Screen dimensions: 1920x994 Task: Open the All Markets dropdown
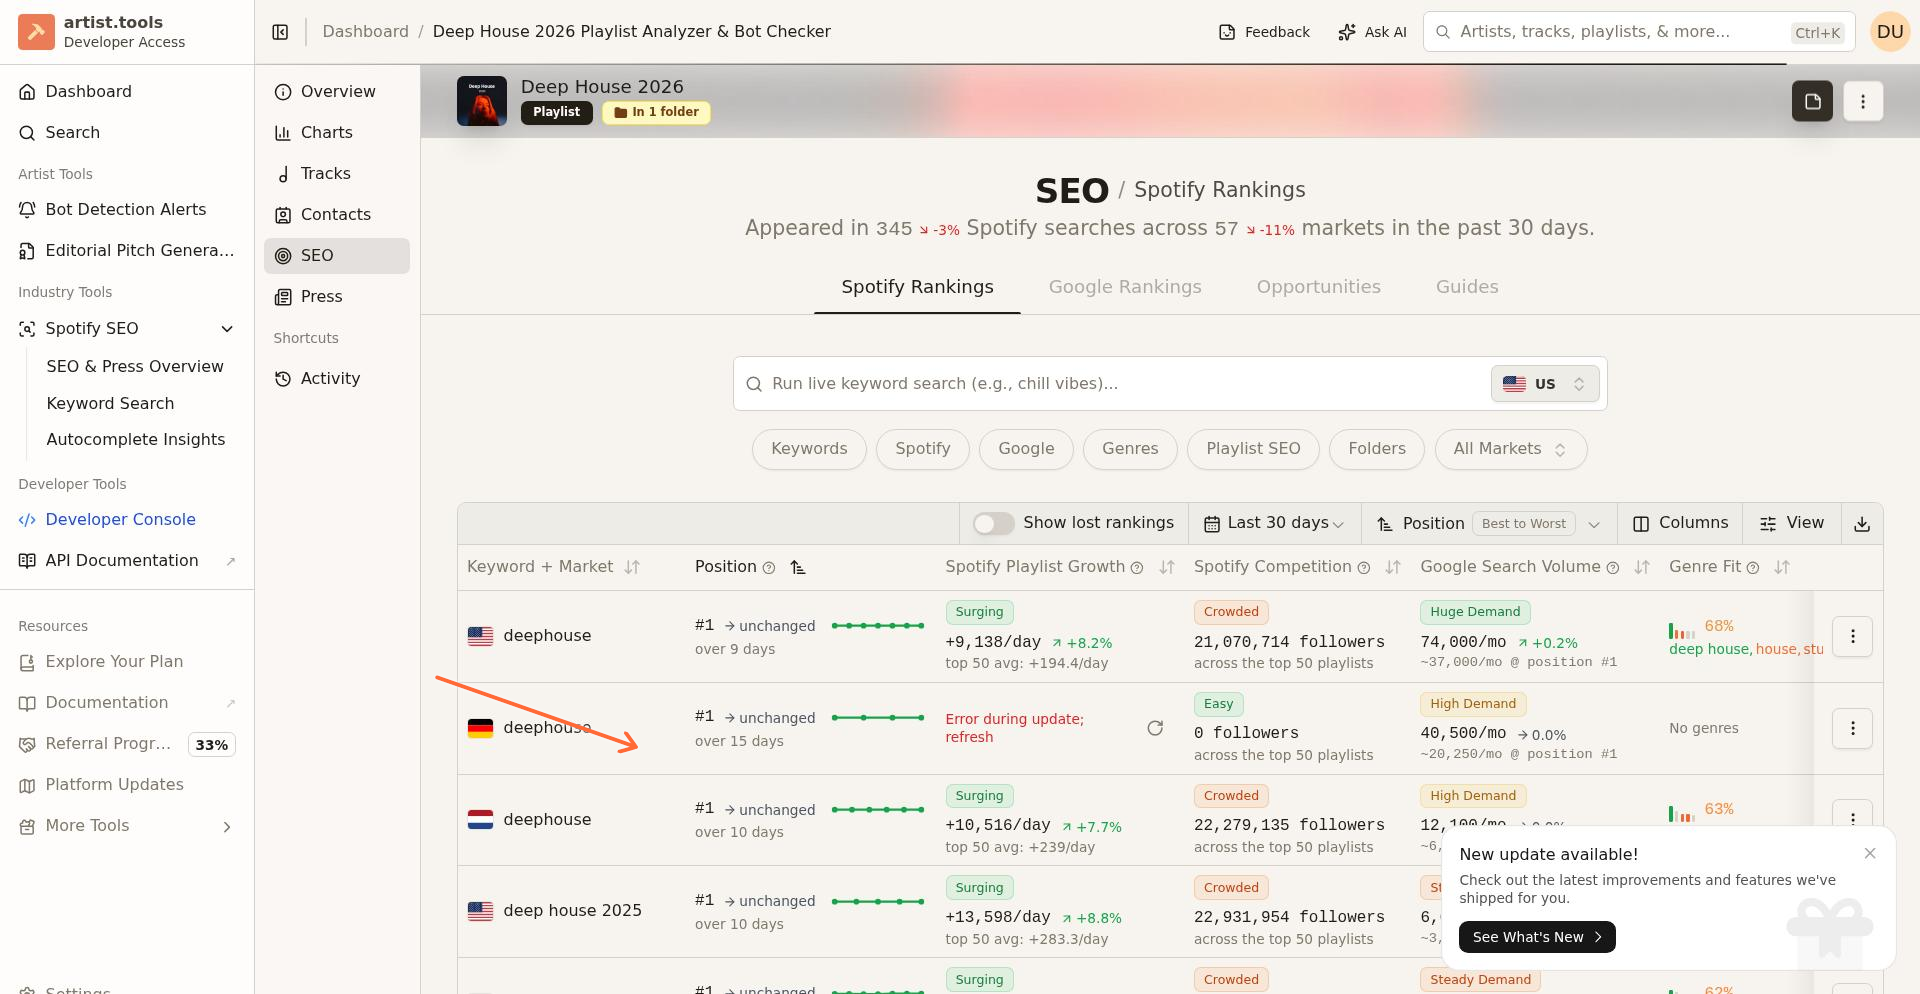click(x=1510, y=449)
